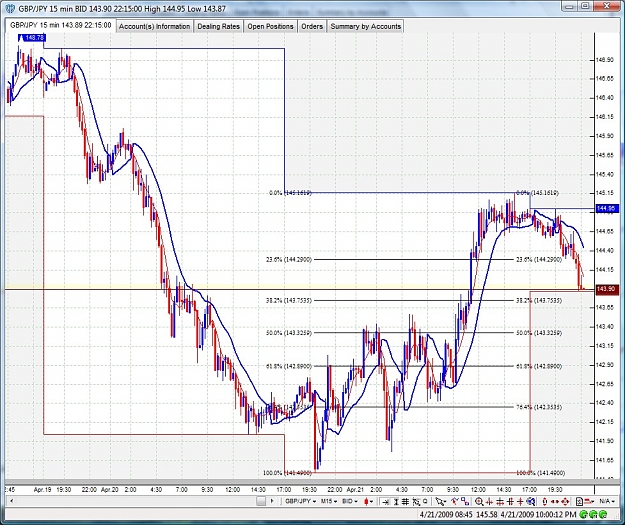Select the cursor pointer tool
The height and width of the screenshot is (525, 625).
441,501
